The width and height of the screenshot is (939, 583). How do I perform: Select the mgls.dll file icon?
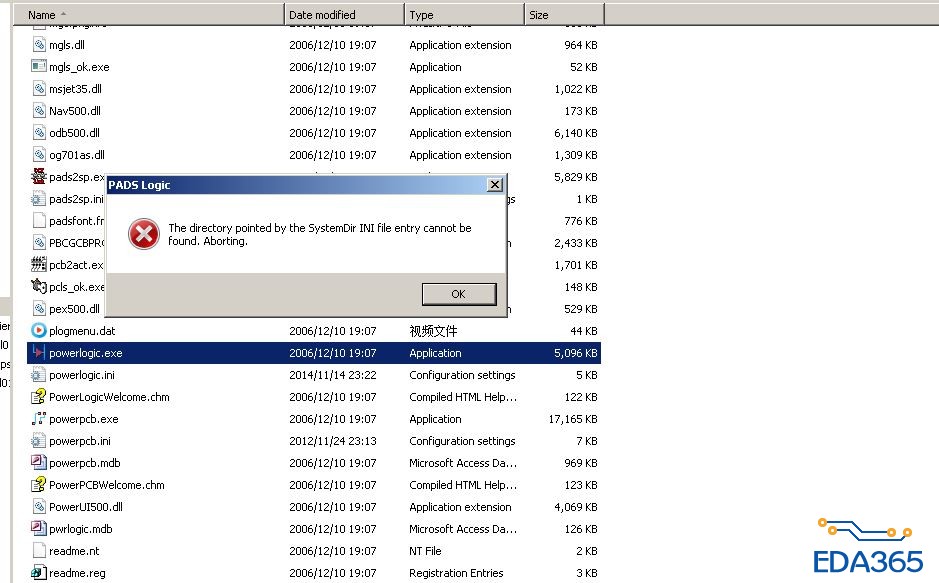coord(39,44)
